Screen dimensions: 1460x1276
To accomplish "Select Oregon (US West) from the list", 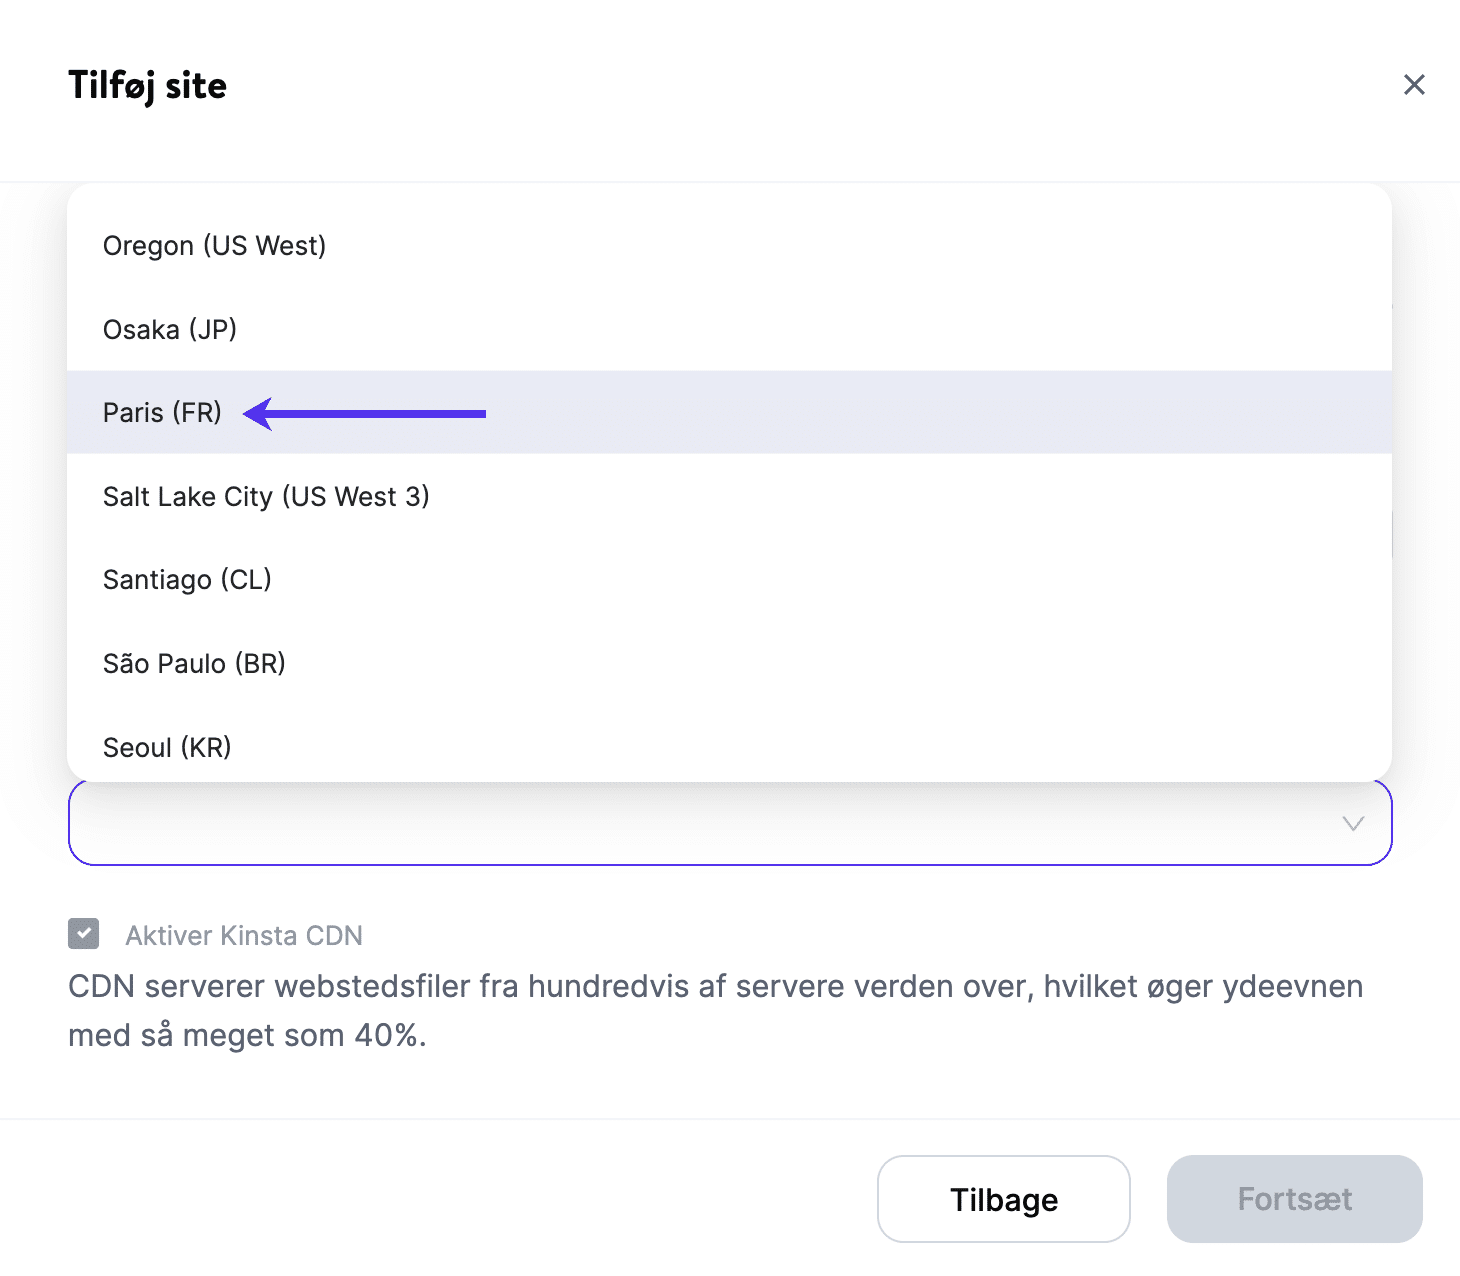I will tap(215, 246).
